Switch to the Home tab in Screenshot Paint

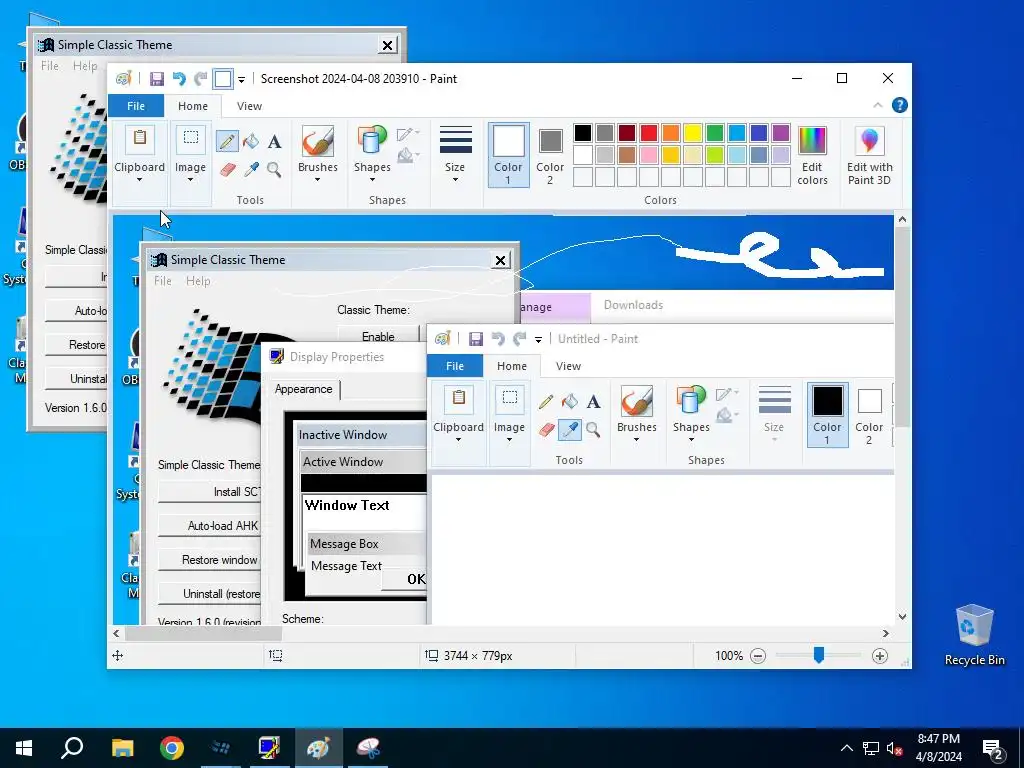coord(193,106)
